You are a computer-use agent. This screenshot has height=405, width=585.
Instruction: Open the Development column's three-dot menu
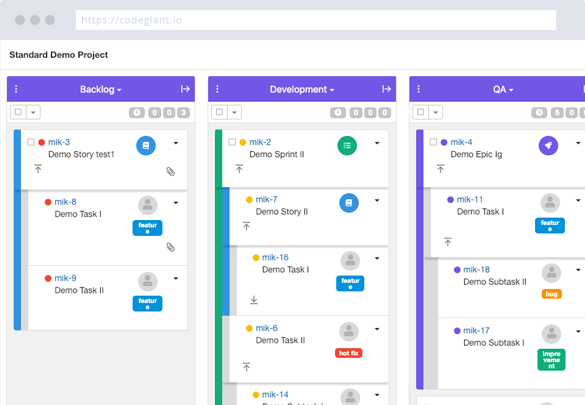tap(217, 89)
